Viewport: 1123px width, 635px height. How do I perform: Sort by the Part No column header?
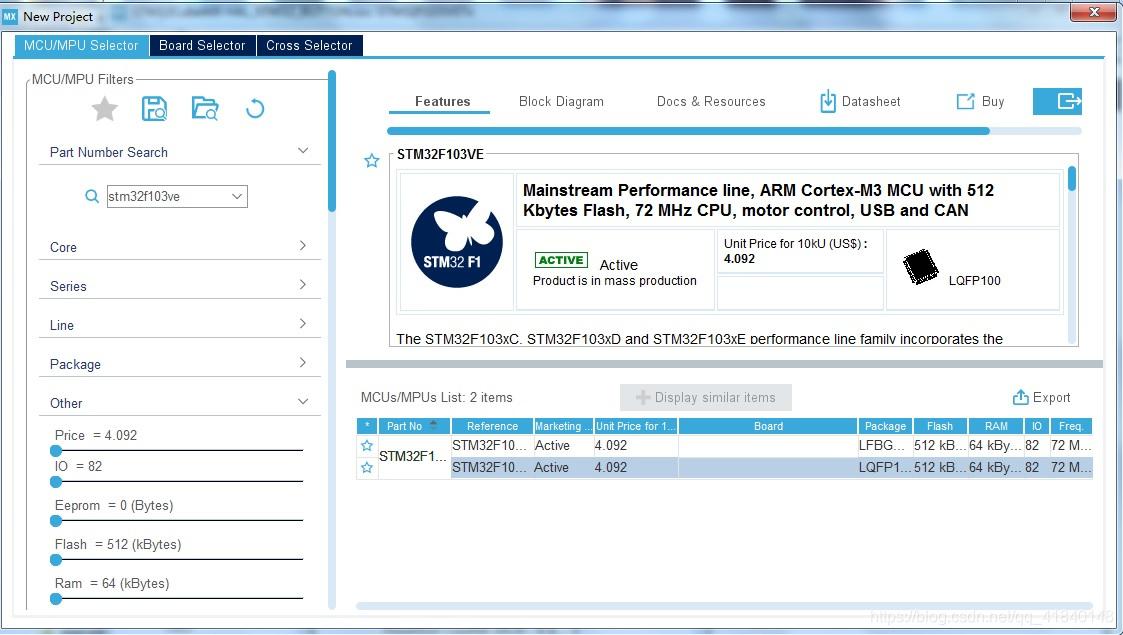[x=414, y=426]
